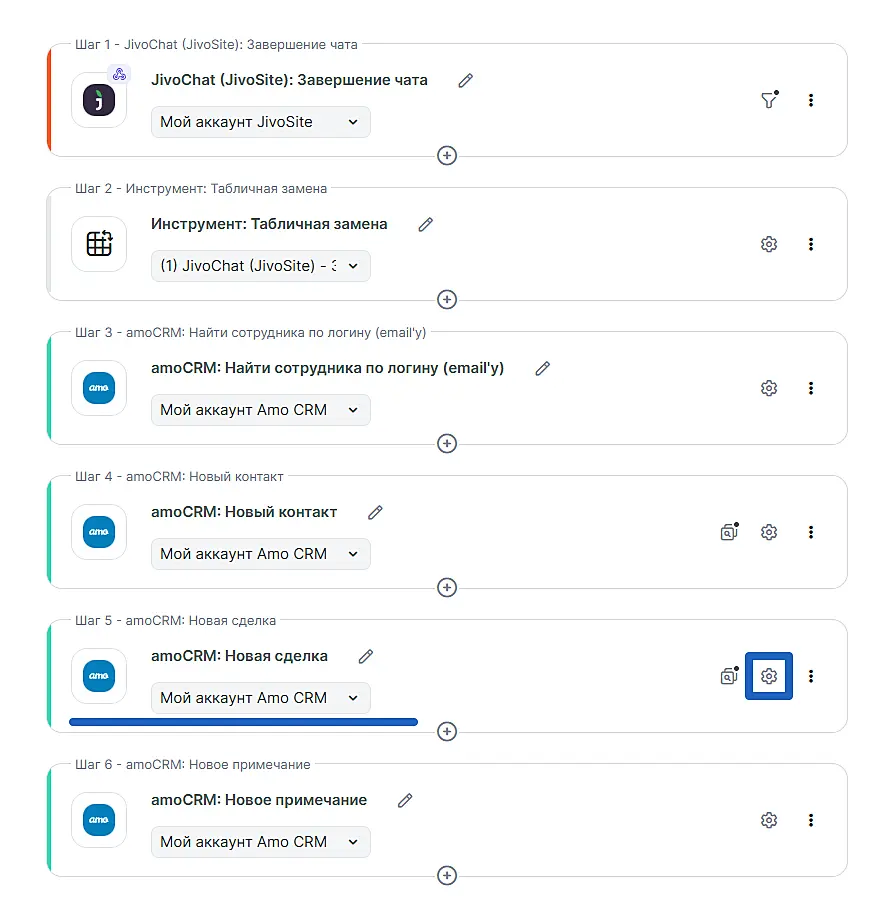
Task: Open settings gear for Табличная замена step
Action: tap(769, 244)
